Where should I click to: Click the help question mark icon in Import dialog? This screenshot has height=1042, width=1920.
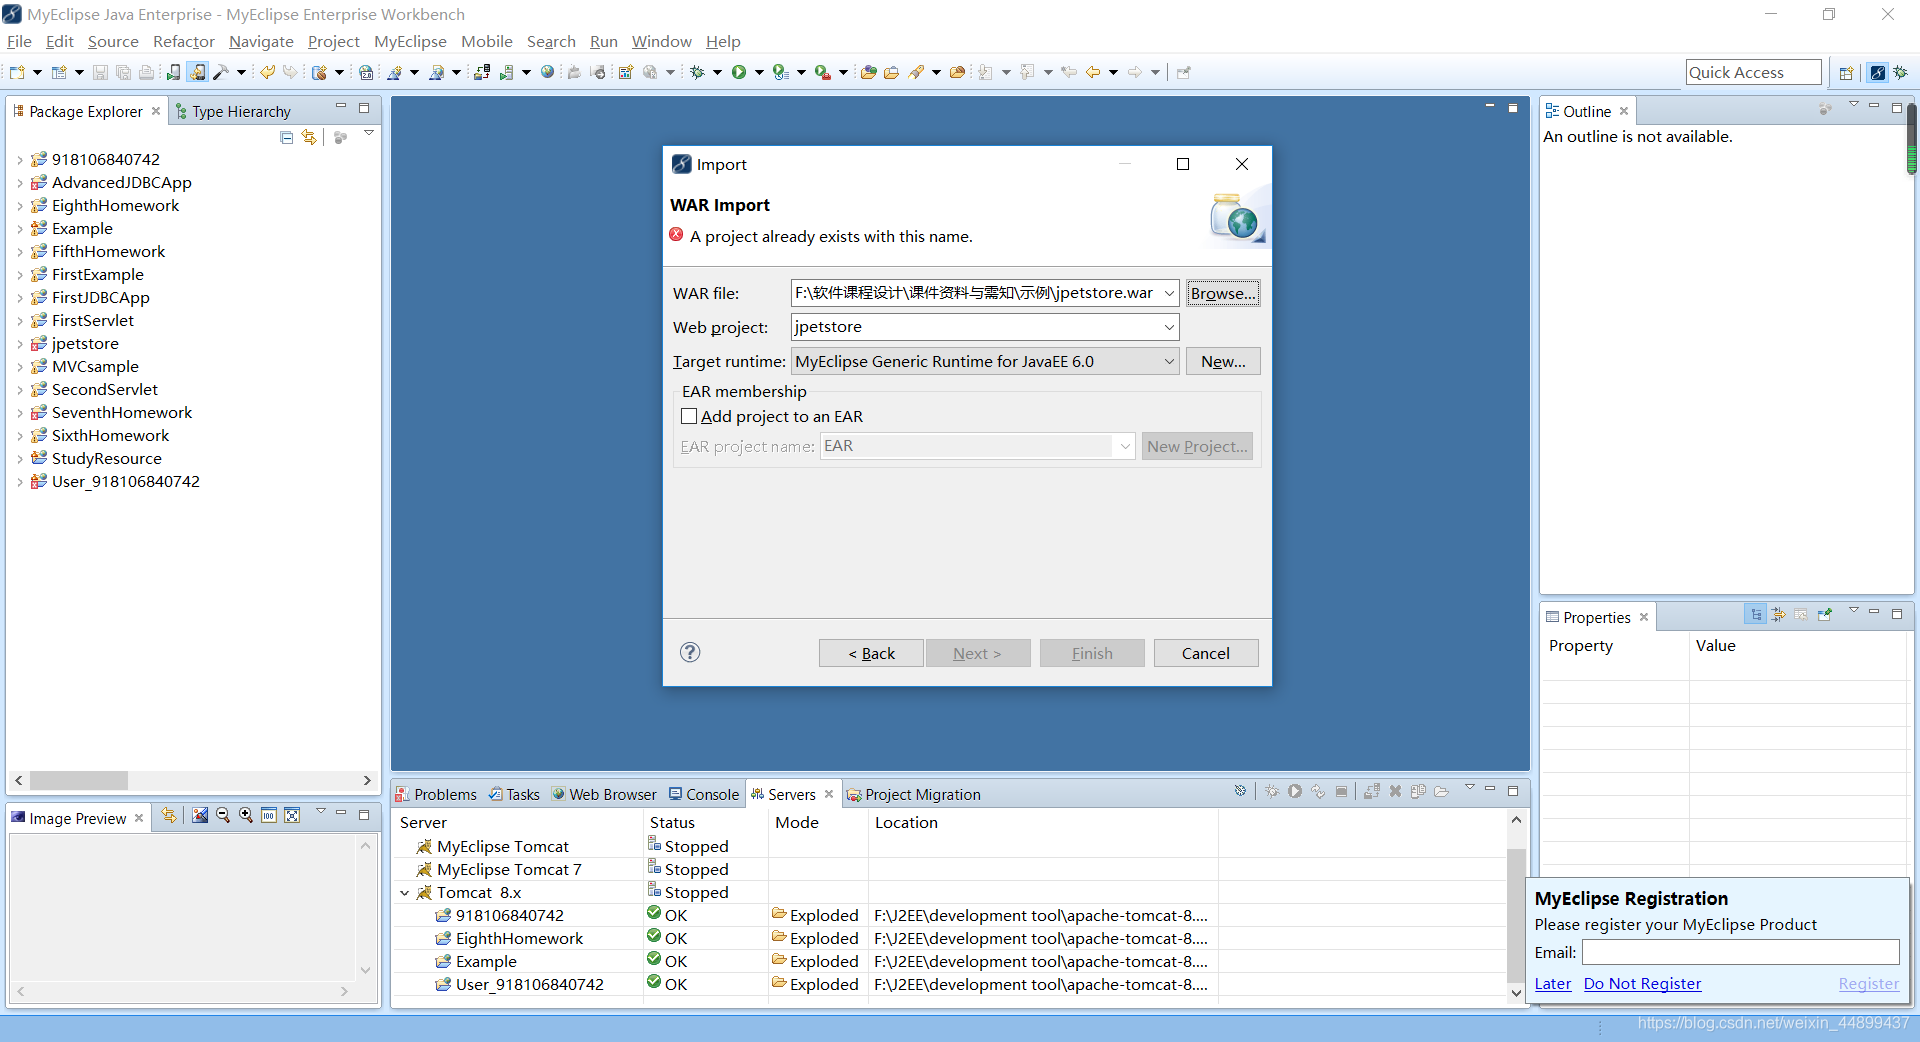(x=690, y=652)
